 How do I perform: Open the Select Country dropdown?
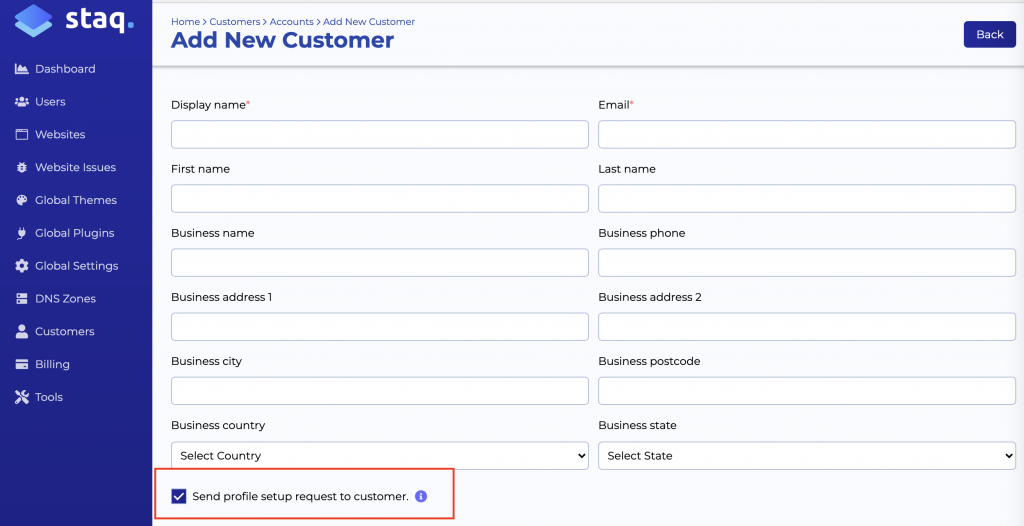point(379,455)
